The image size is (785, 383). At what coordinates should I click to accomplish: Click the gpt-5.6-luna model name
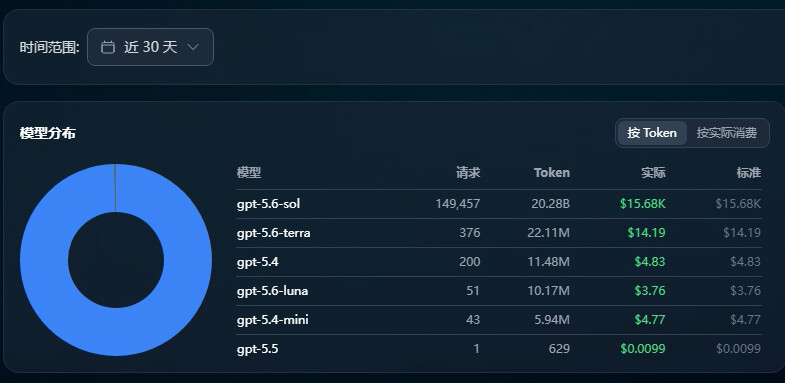pos(272,291)
